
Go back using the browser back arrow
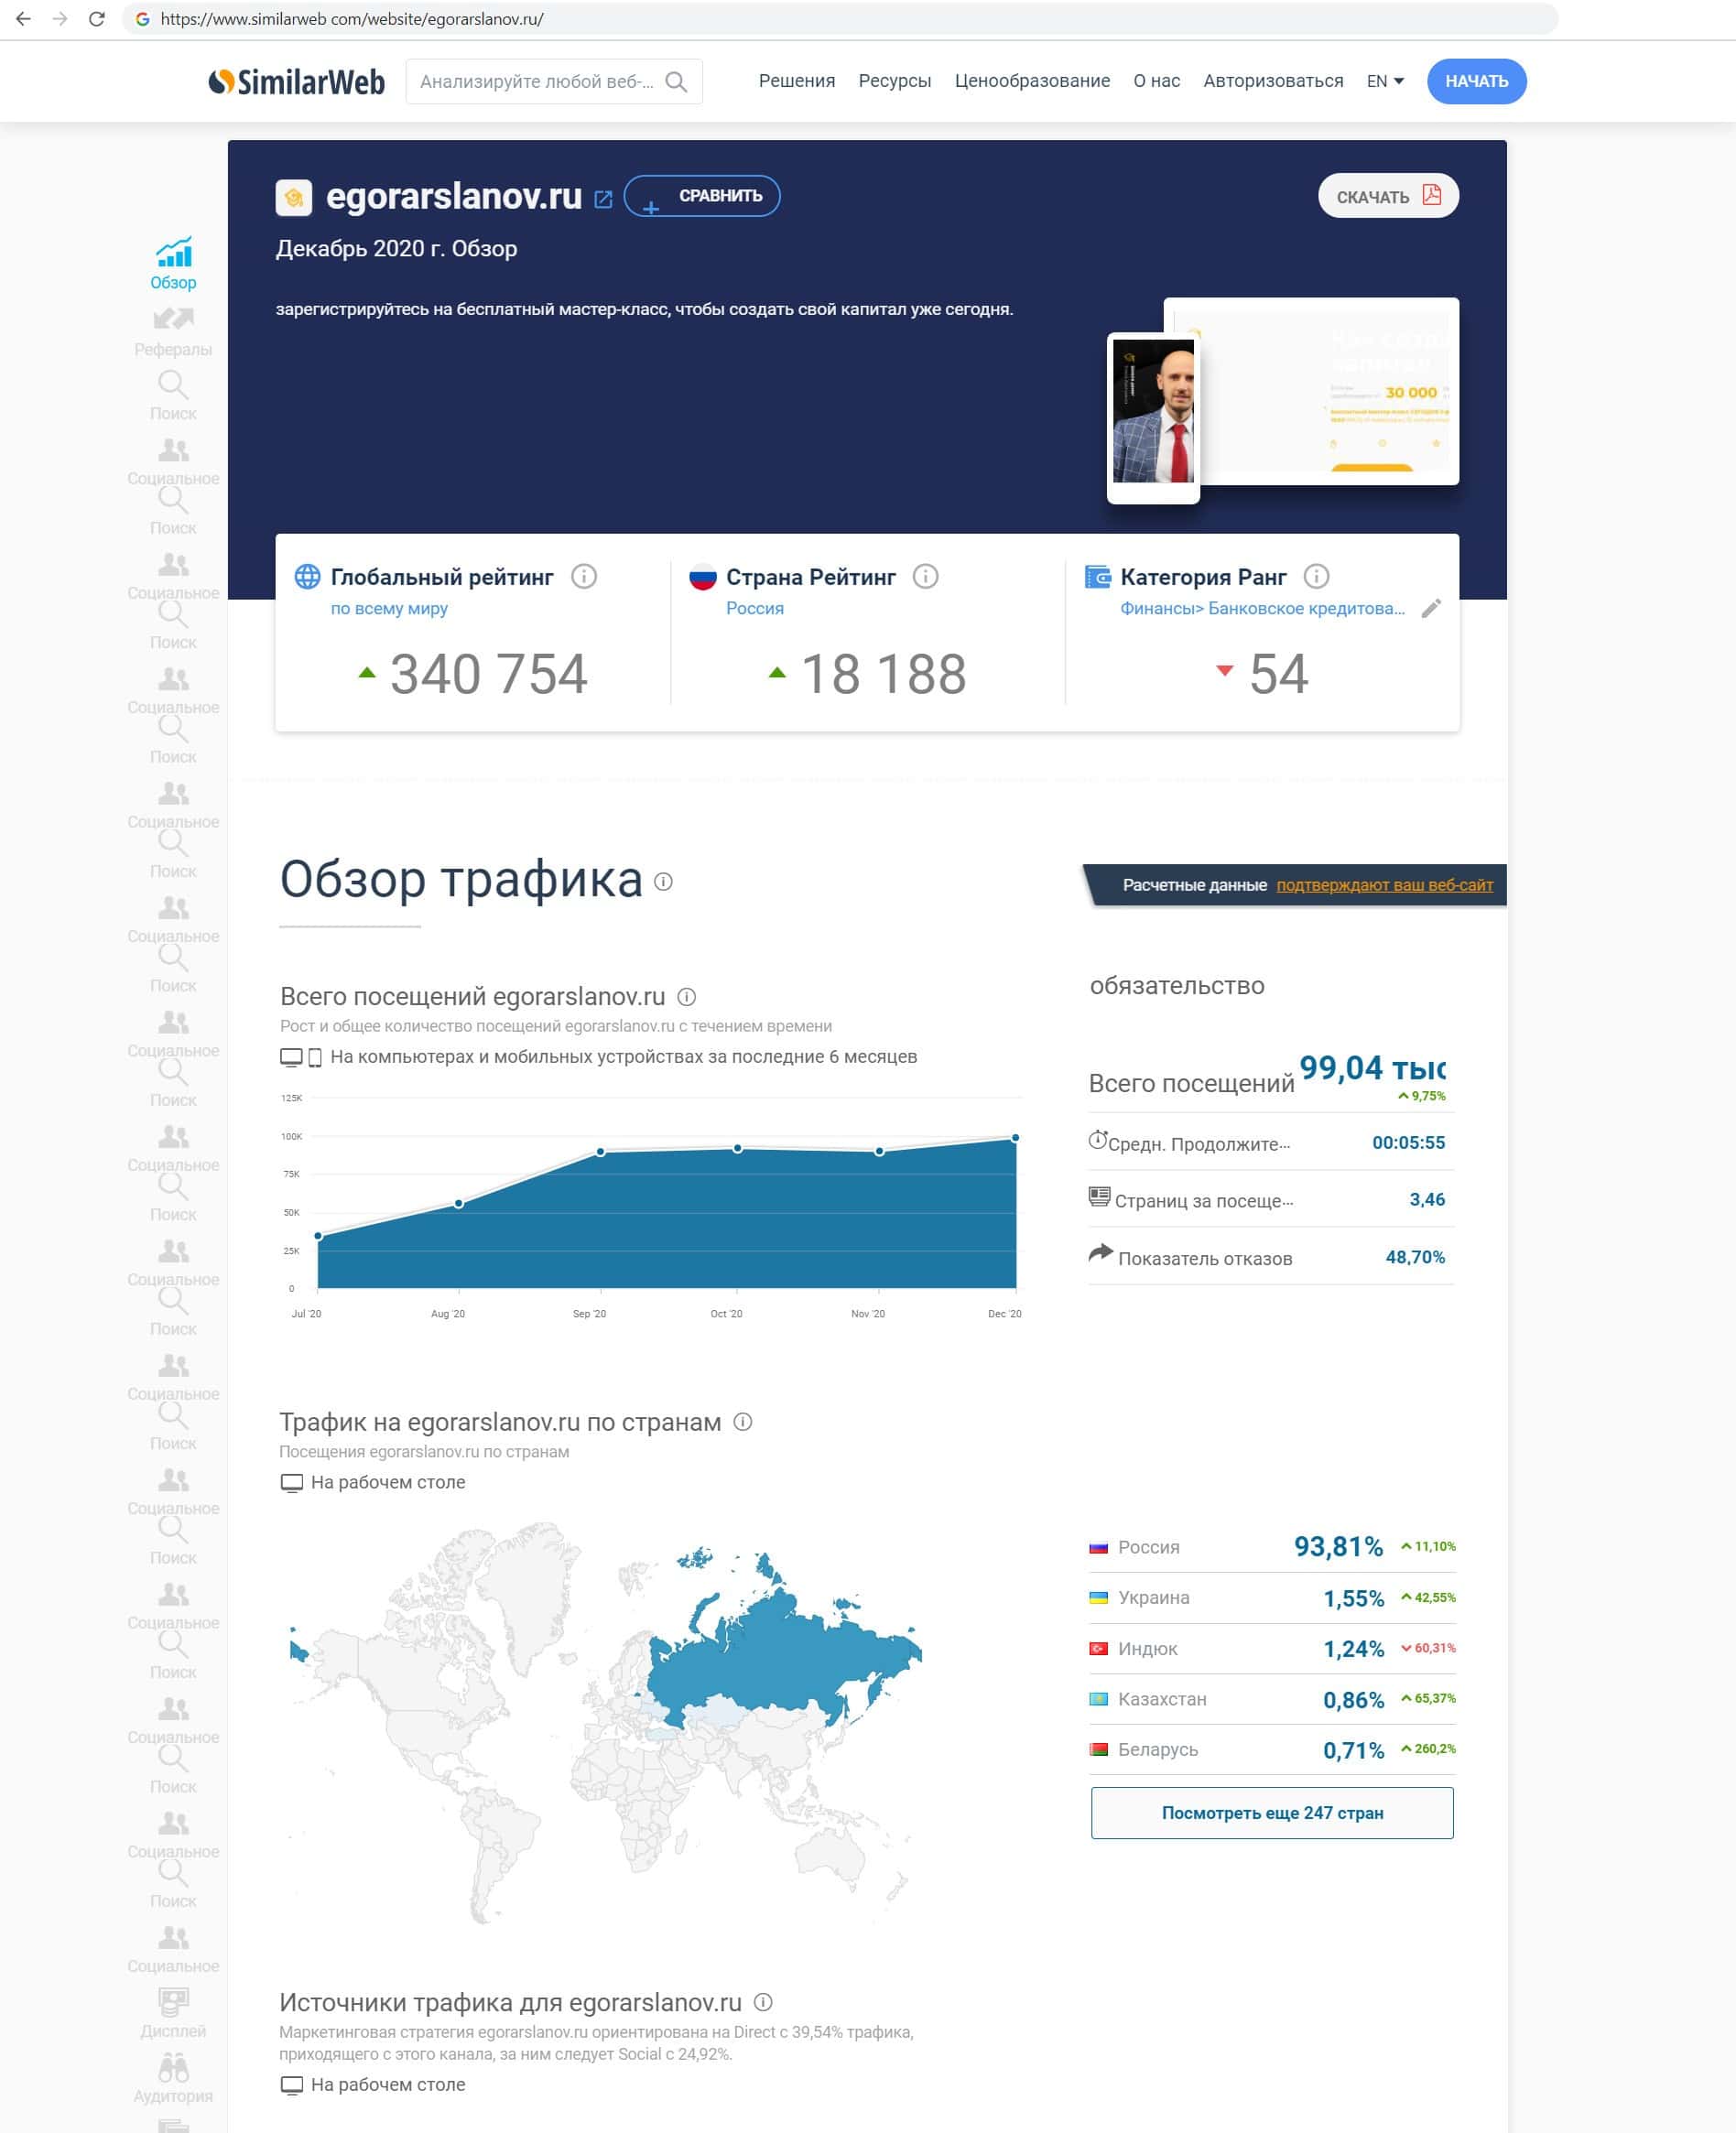coord(23,19)
